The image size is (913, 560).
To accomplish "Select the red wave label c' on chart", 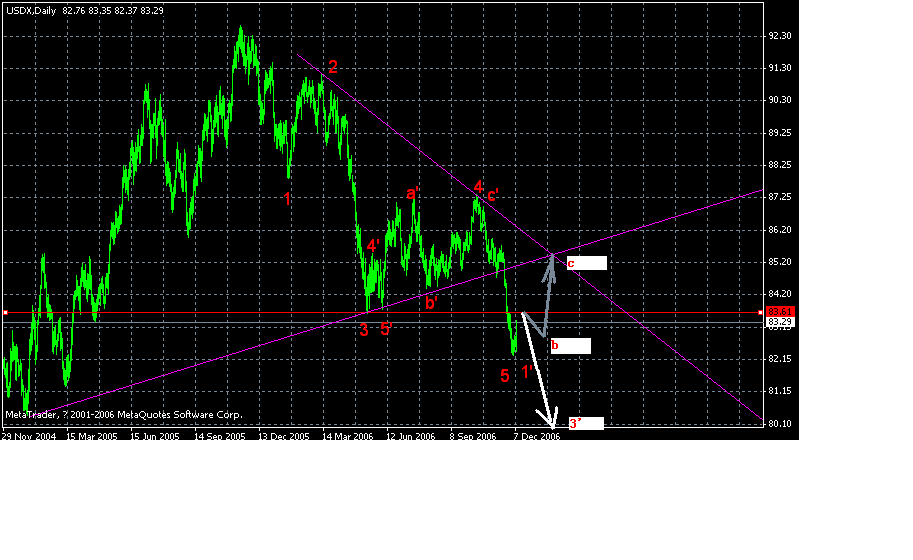I will (493, 195).
